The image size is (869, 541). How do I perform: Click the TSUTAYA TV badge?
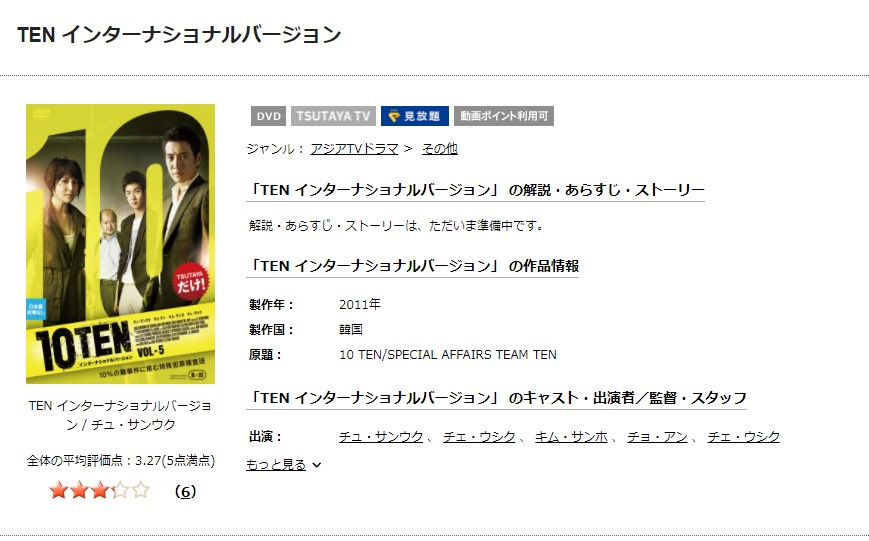click(333, 116)
